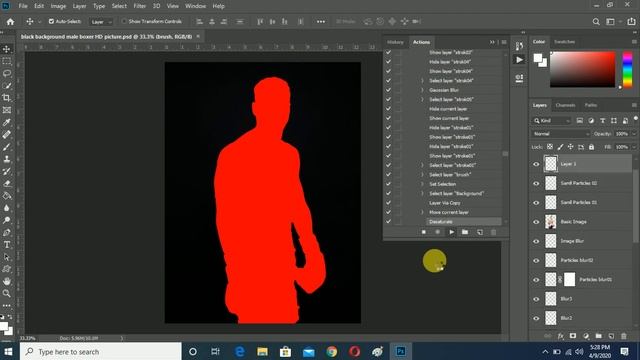This screenshot has width=640, height=360.
Task: Toggle the Desaturate action step checkmark
Action: click(x=388, y=222)
